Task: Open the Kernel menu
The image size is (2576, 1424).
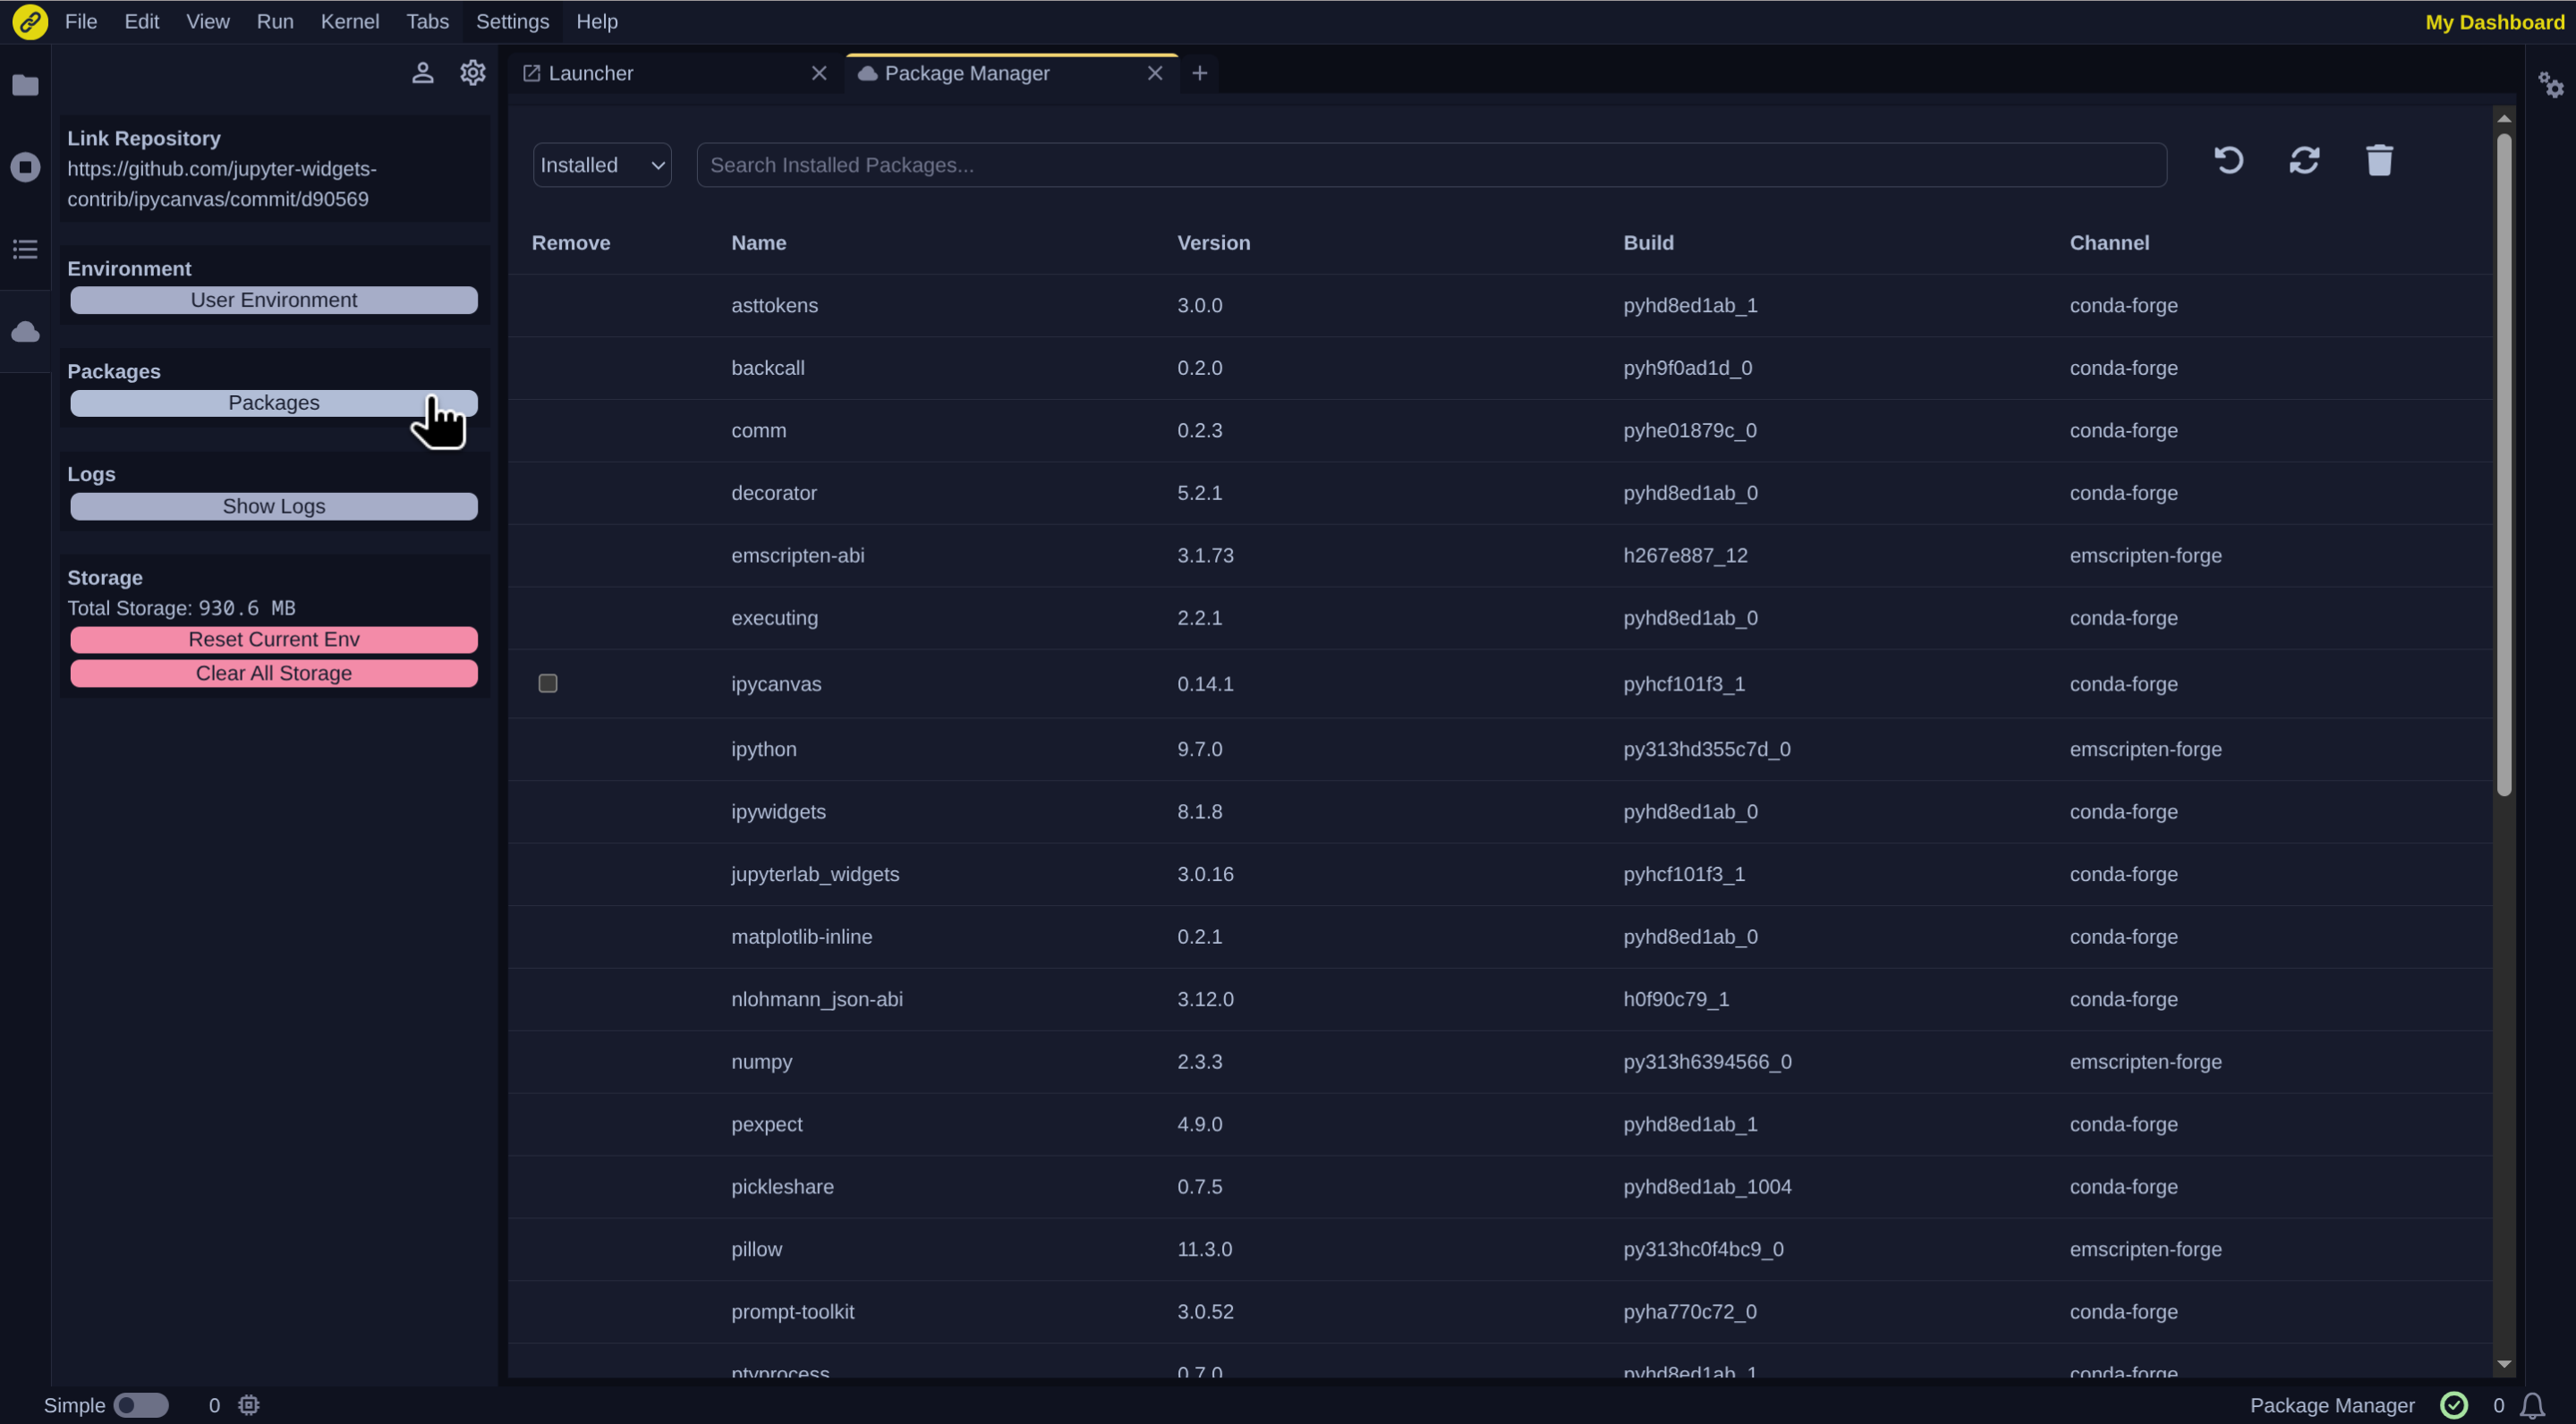Action: point(349,21)
